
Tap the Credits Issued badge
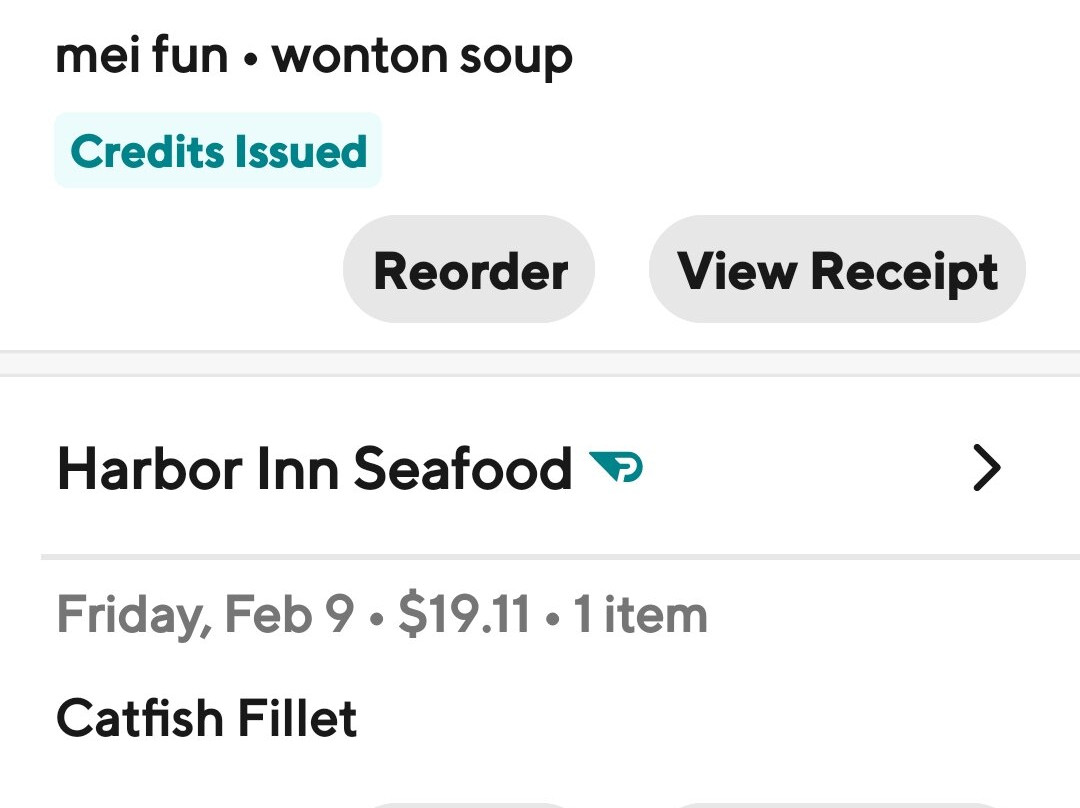[x=218, y=151]
